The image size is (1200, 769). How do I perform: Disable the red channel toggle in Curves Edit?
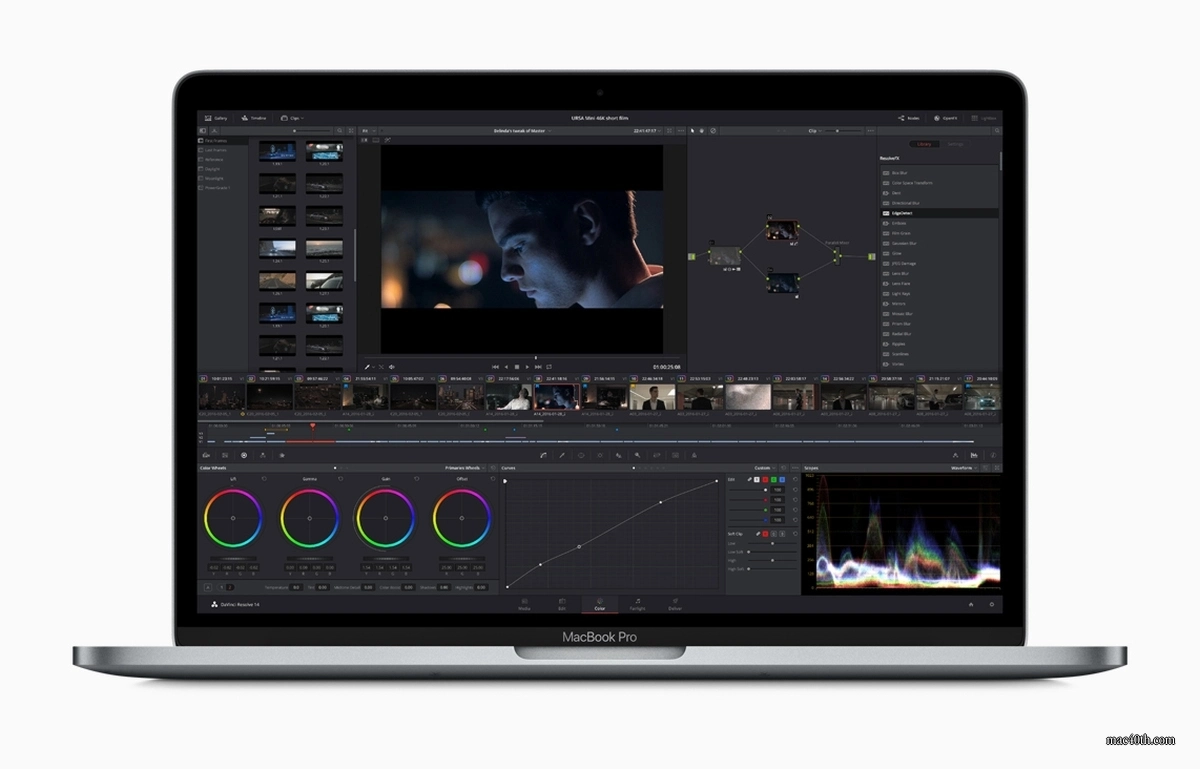click(765, 479)
